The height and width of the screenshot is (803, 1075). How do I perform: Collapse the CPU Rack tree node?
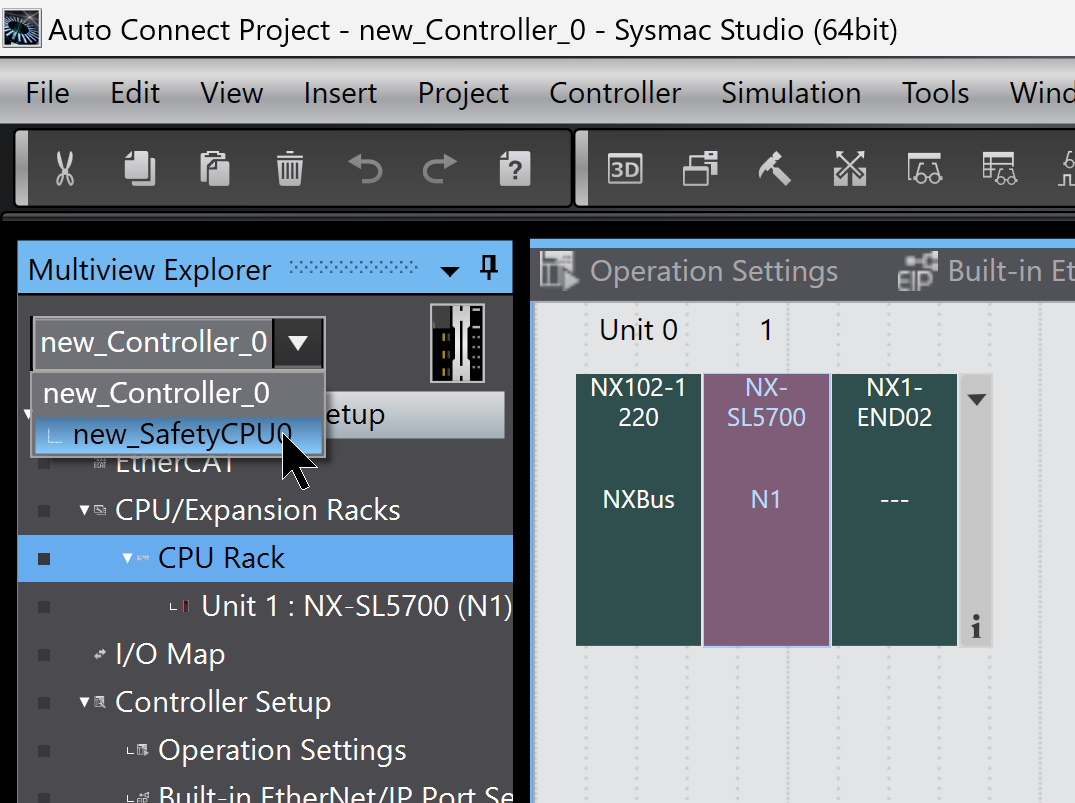click(x=128, y=558)
